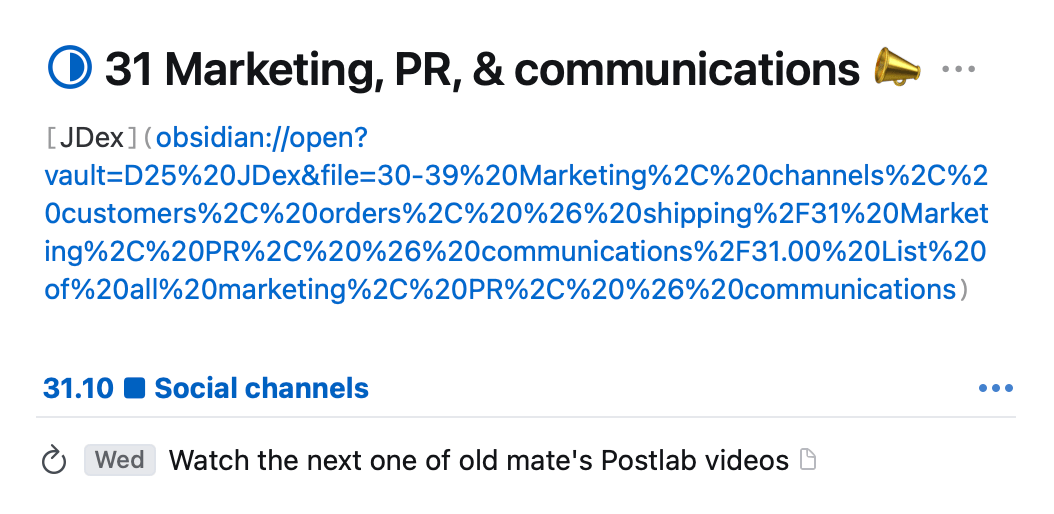Click the note document icon after Postlab videos

coord(809,460)
